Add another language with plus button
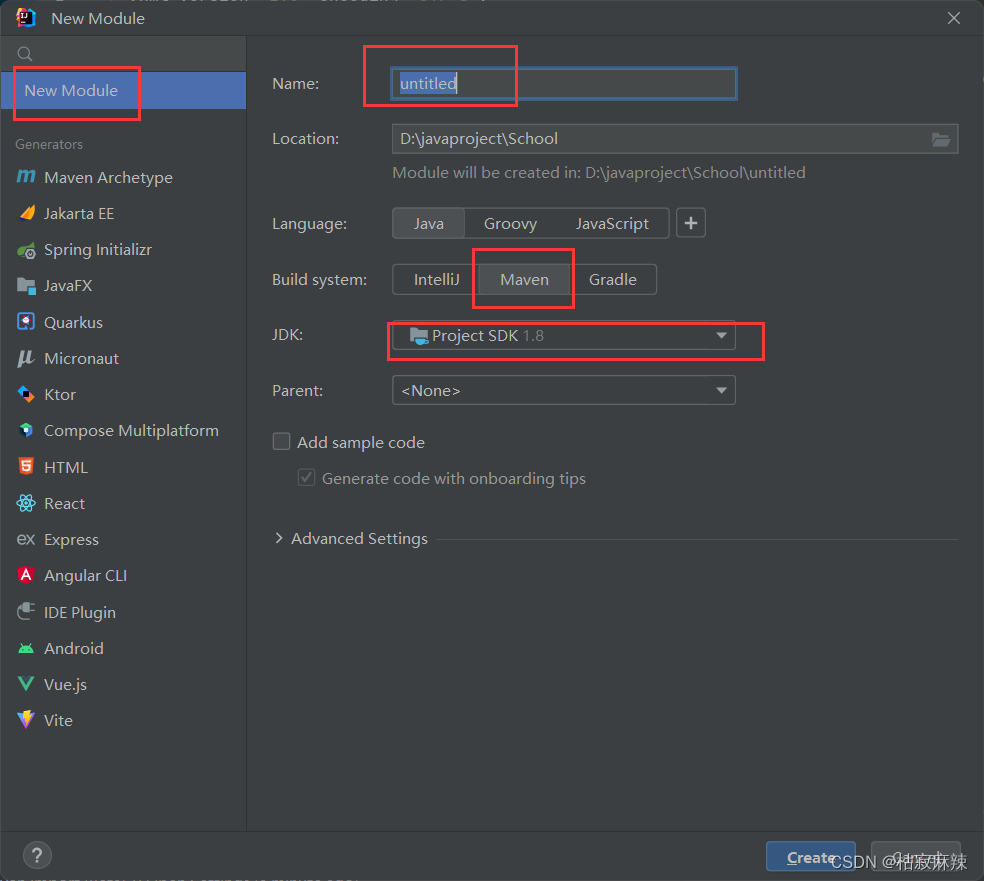984x881 pixels. click(691, 223)
